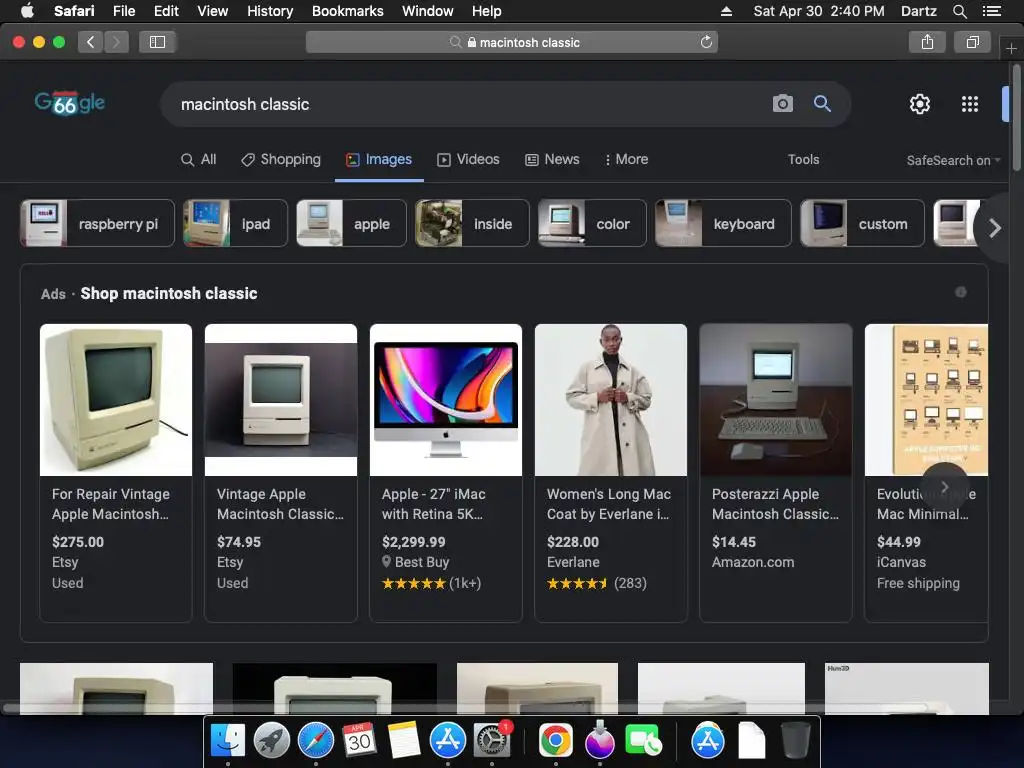
Task: Launch Google Chrome from the dock
Action: point(556,740)
